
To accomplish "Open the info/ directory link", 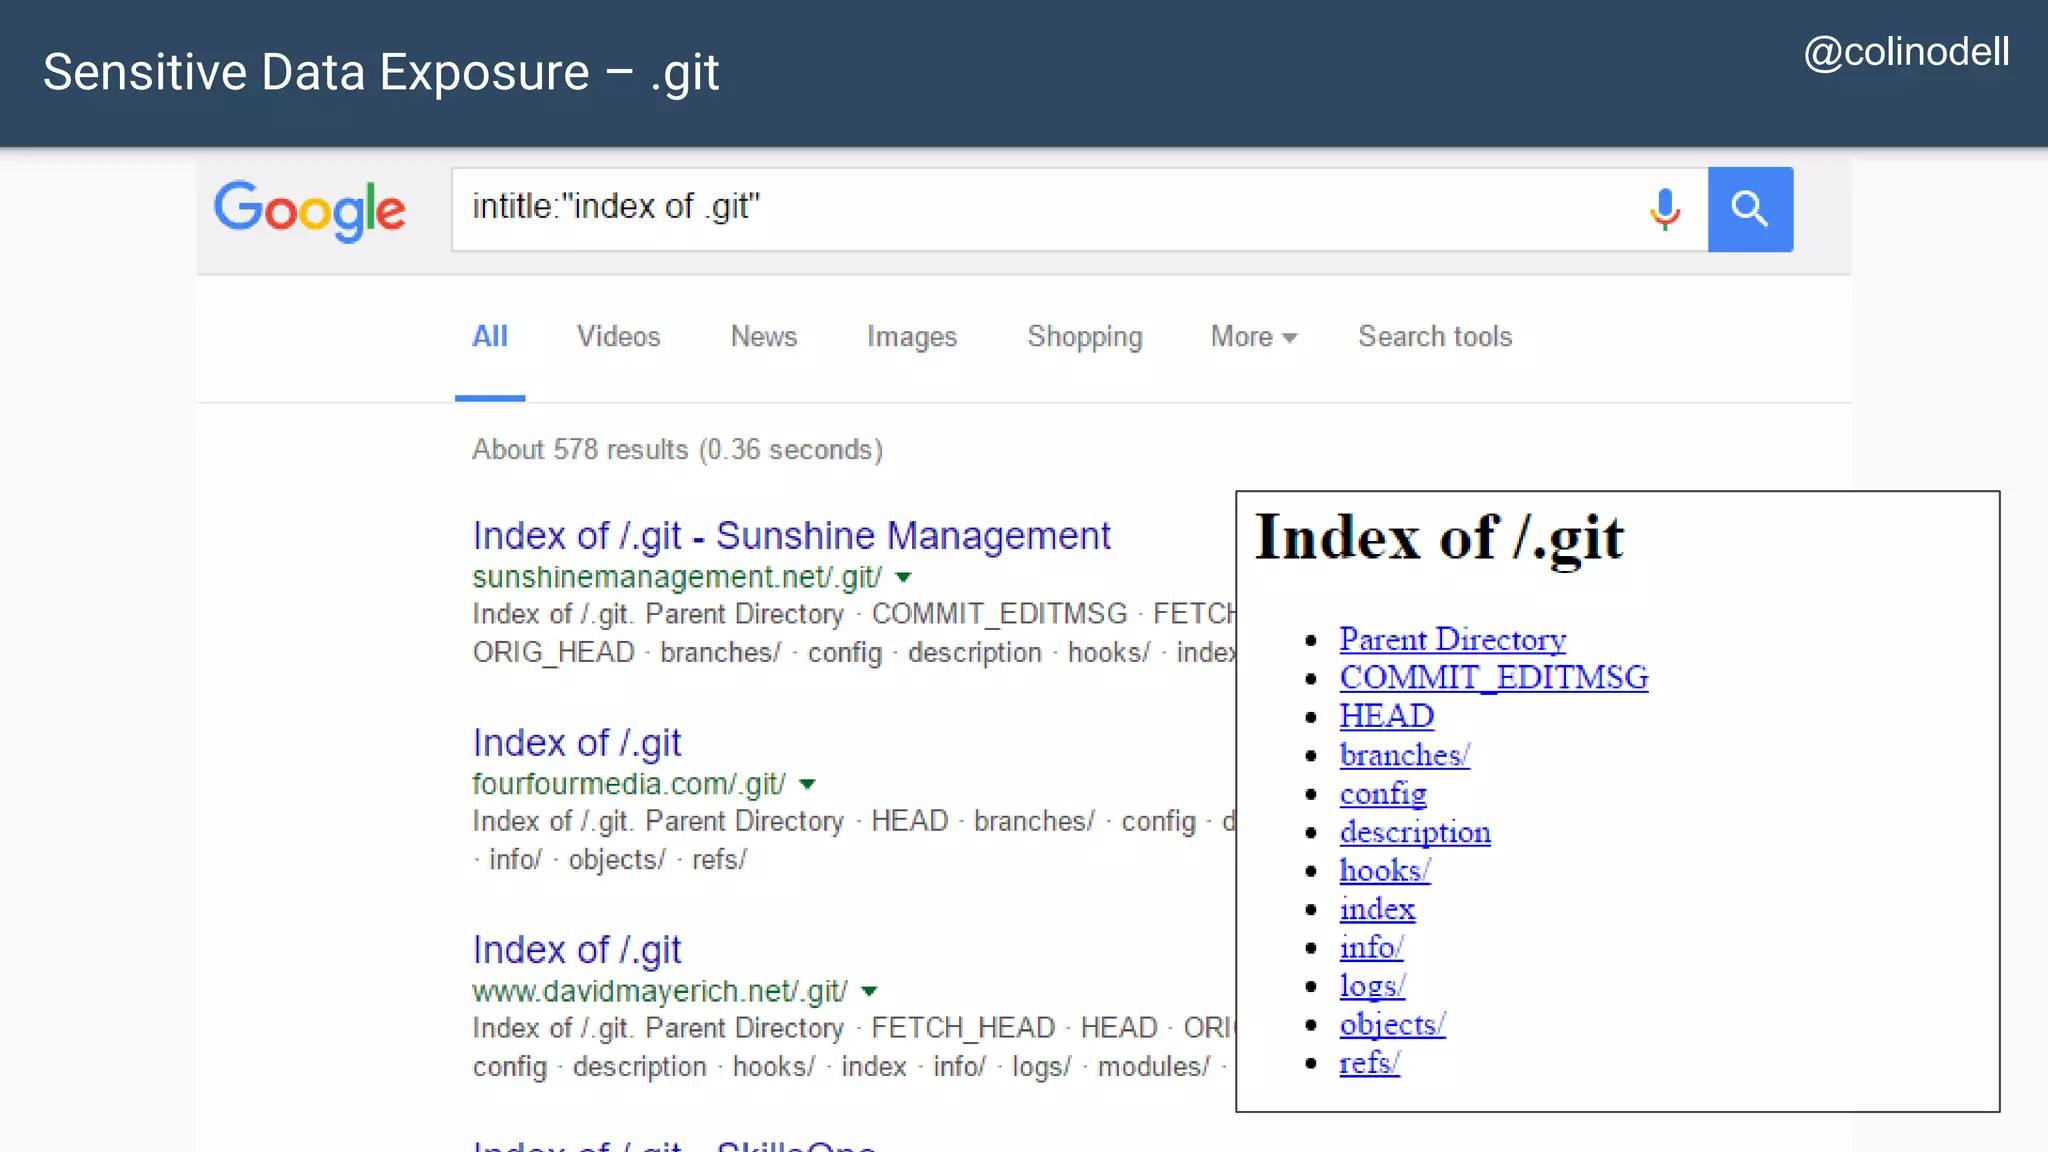I will pyautogui.click(x=1372, y=947).
